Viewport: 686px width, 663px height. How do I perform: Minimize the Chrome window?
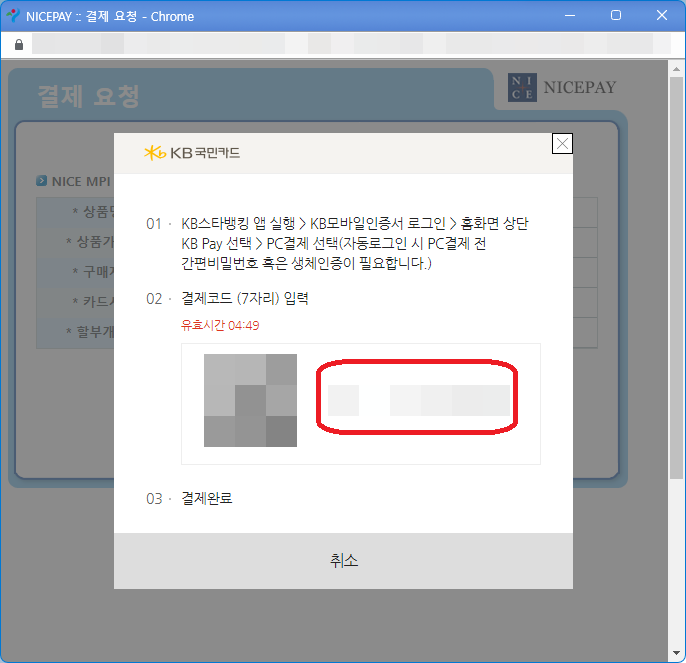[570, 16]
